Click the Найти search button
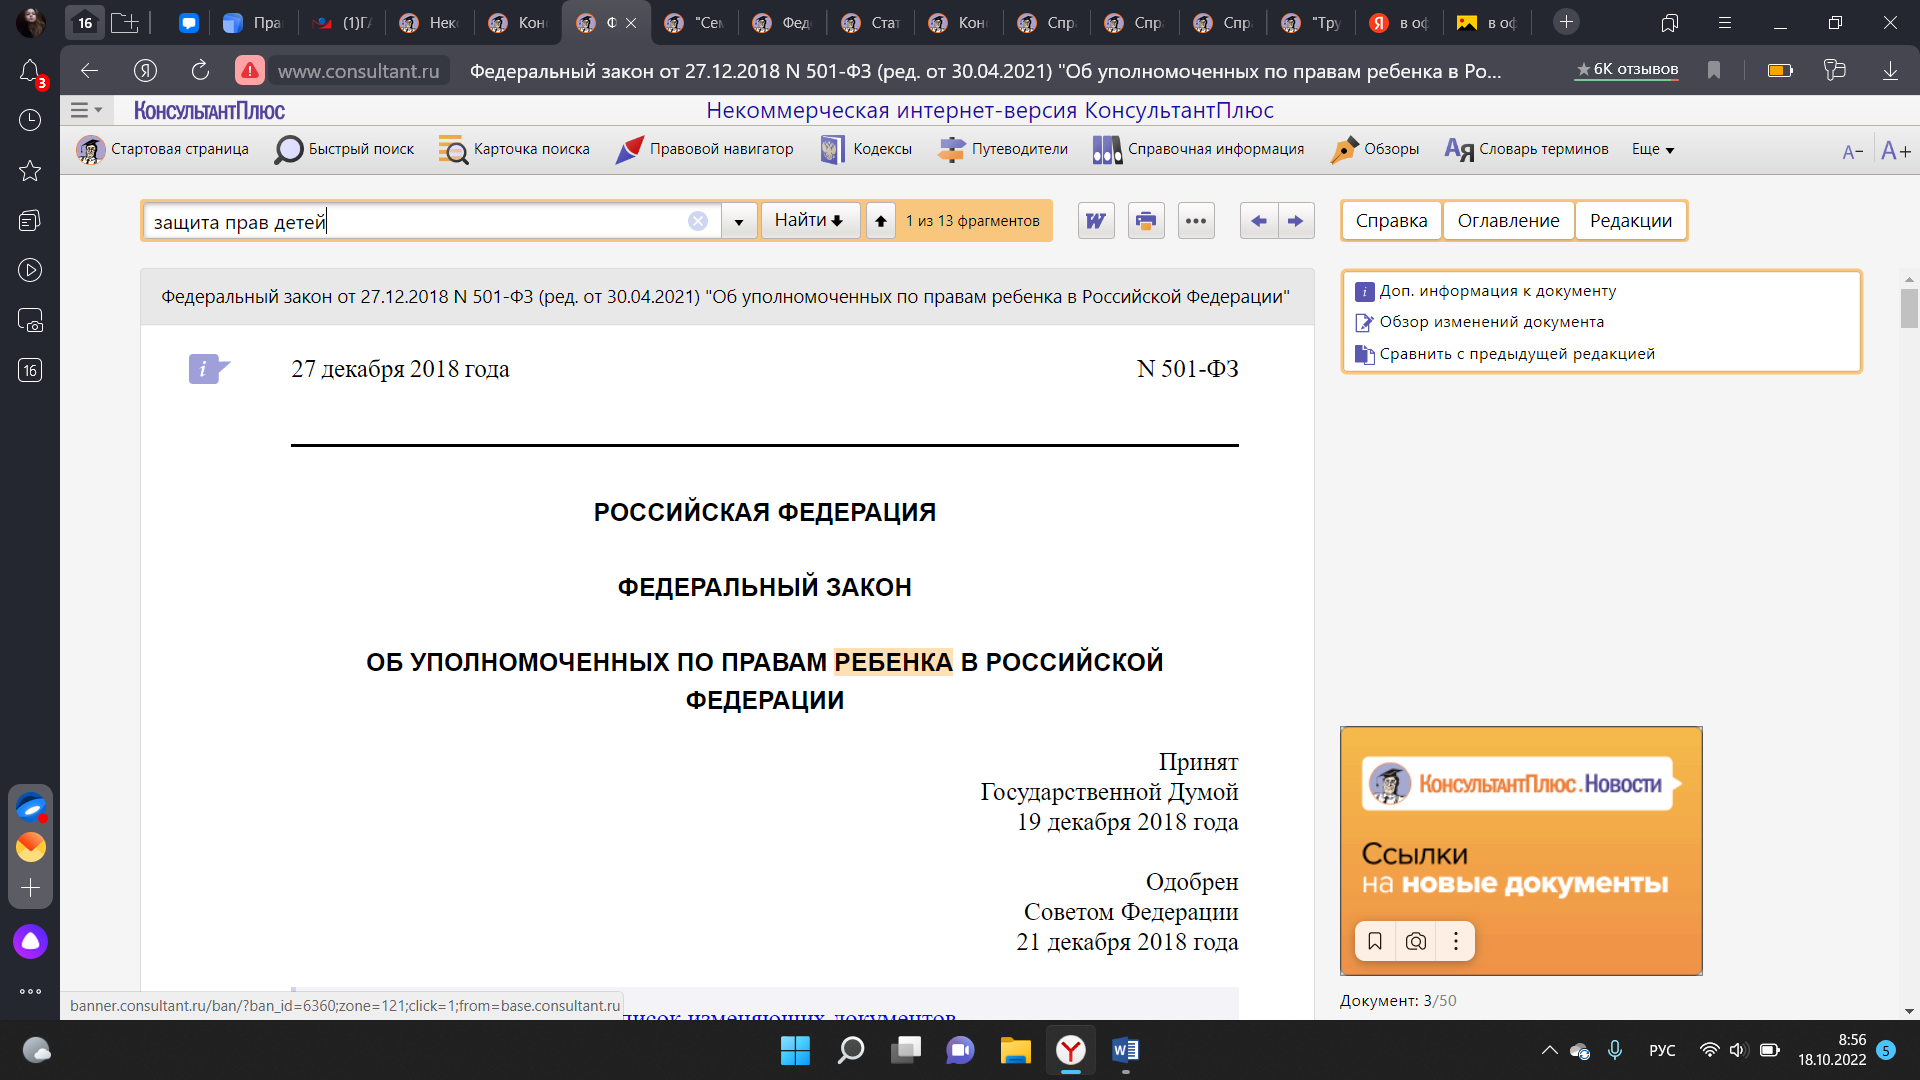 (810, 220)
